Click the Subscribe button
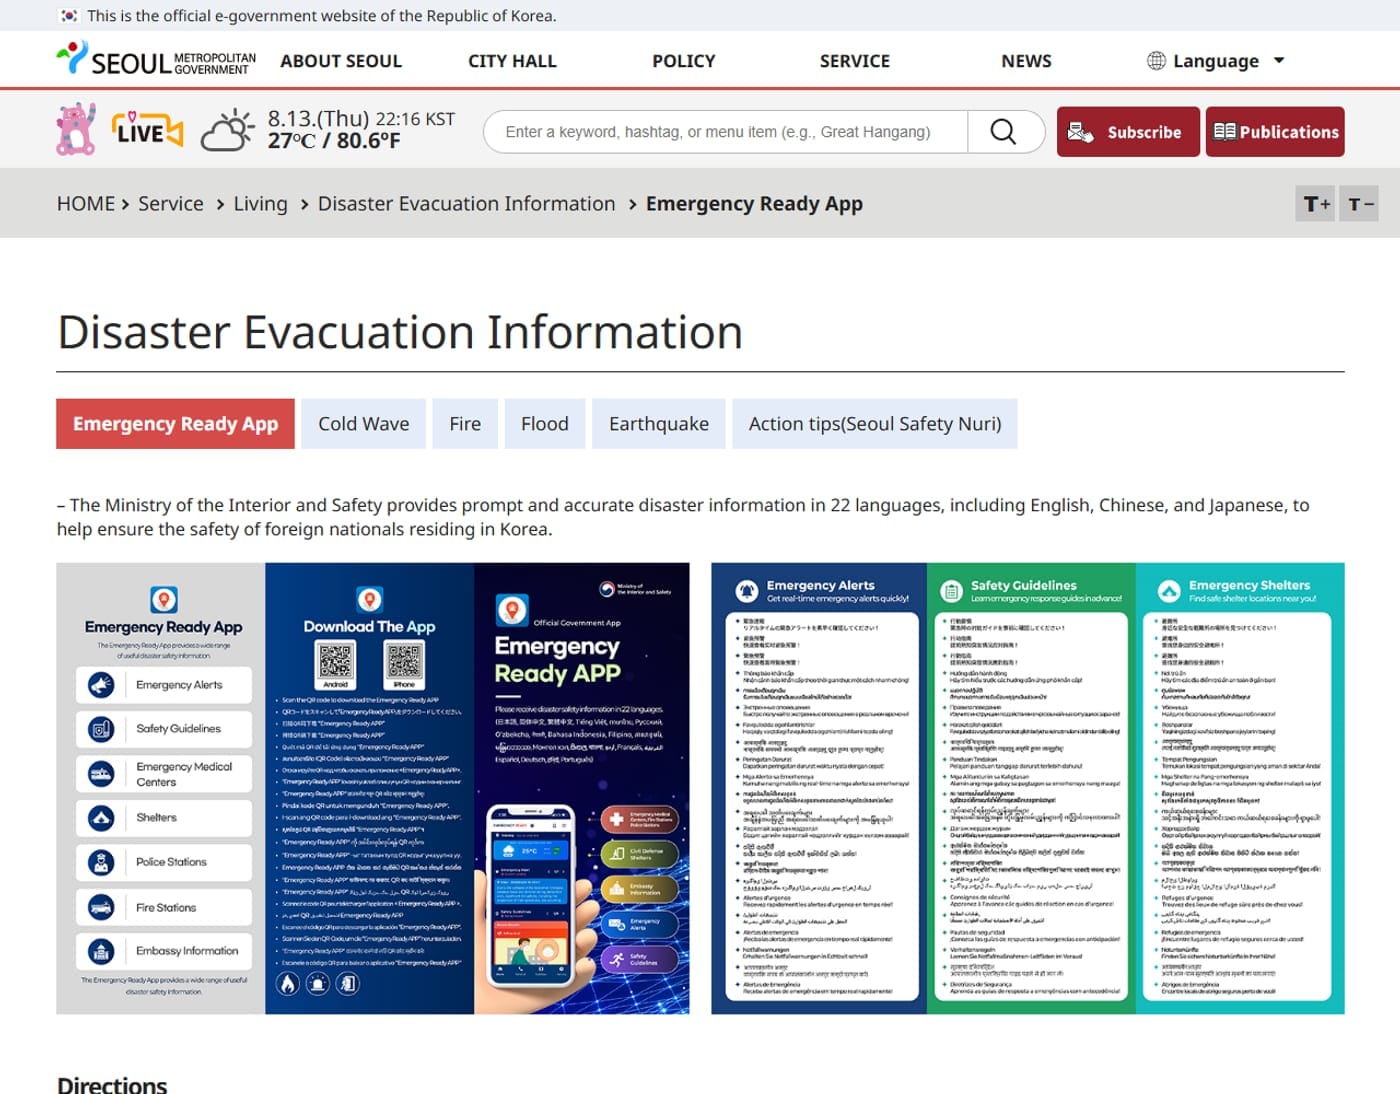 pos(1128,132)
